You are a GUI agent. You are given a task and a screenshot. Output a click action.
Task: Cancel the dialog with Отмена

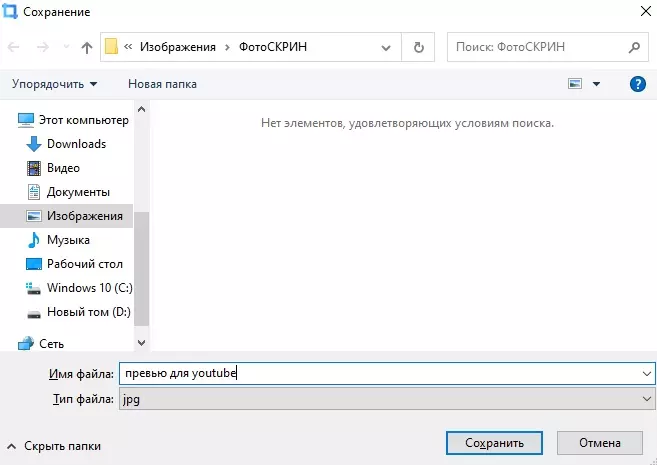(600, 443)
